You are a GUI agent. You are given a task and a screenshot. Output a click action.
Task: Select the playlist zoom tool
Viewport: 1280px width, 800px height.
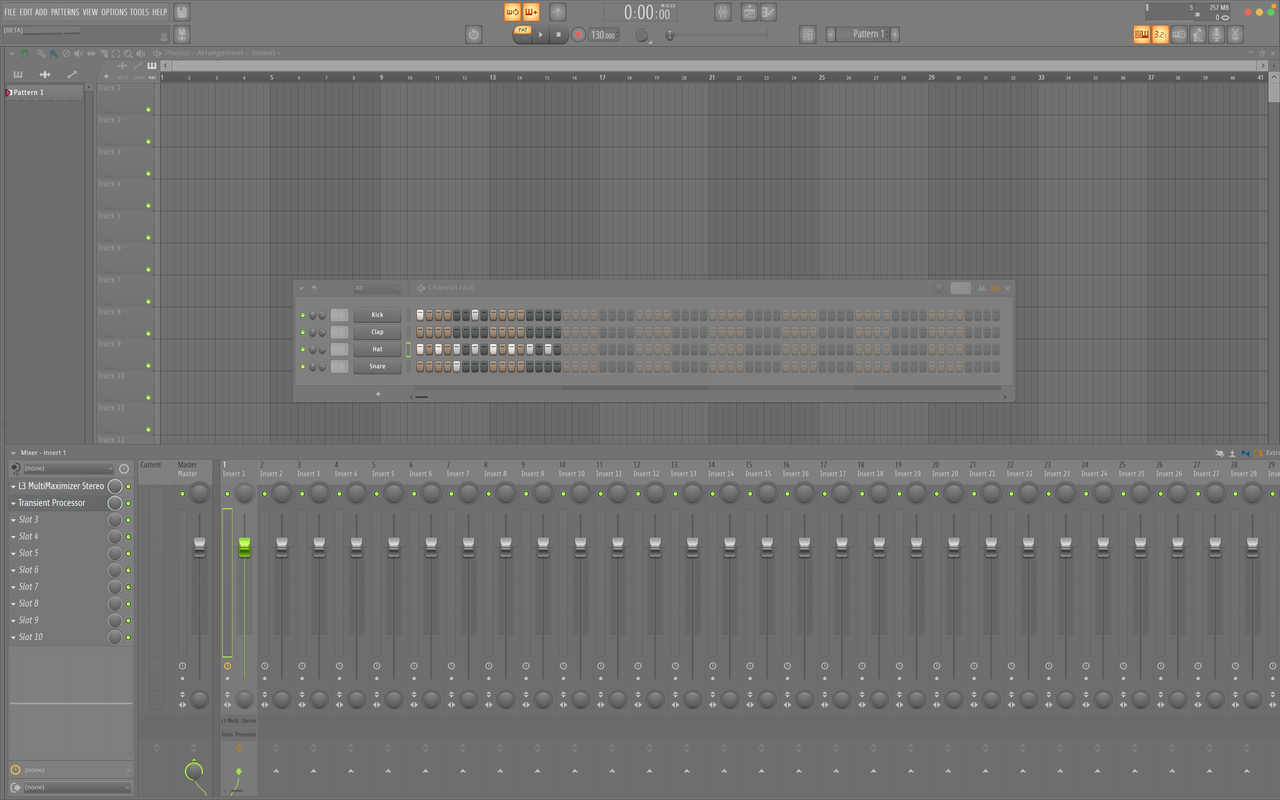pyautogui.click(x=128, y=54)
